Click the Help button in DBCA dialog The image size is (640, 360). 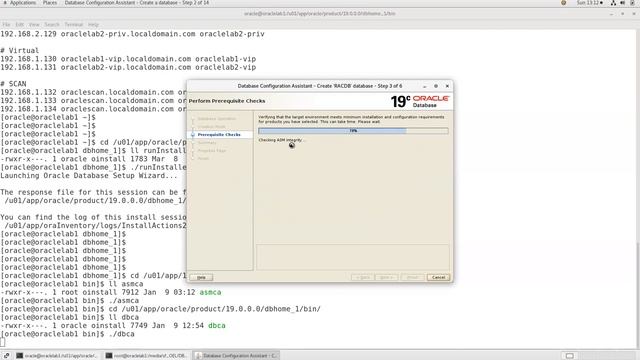tap(201, 277)
